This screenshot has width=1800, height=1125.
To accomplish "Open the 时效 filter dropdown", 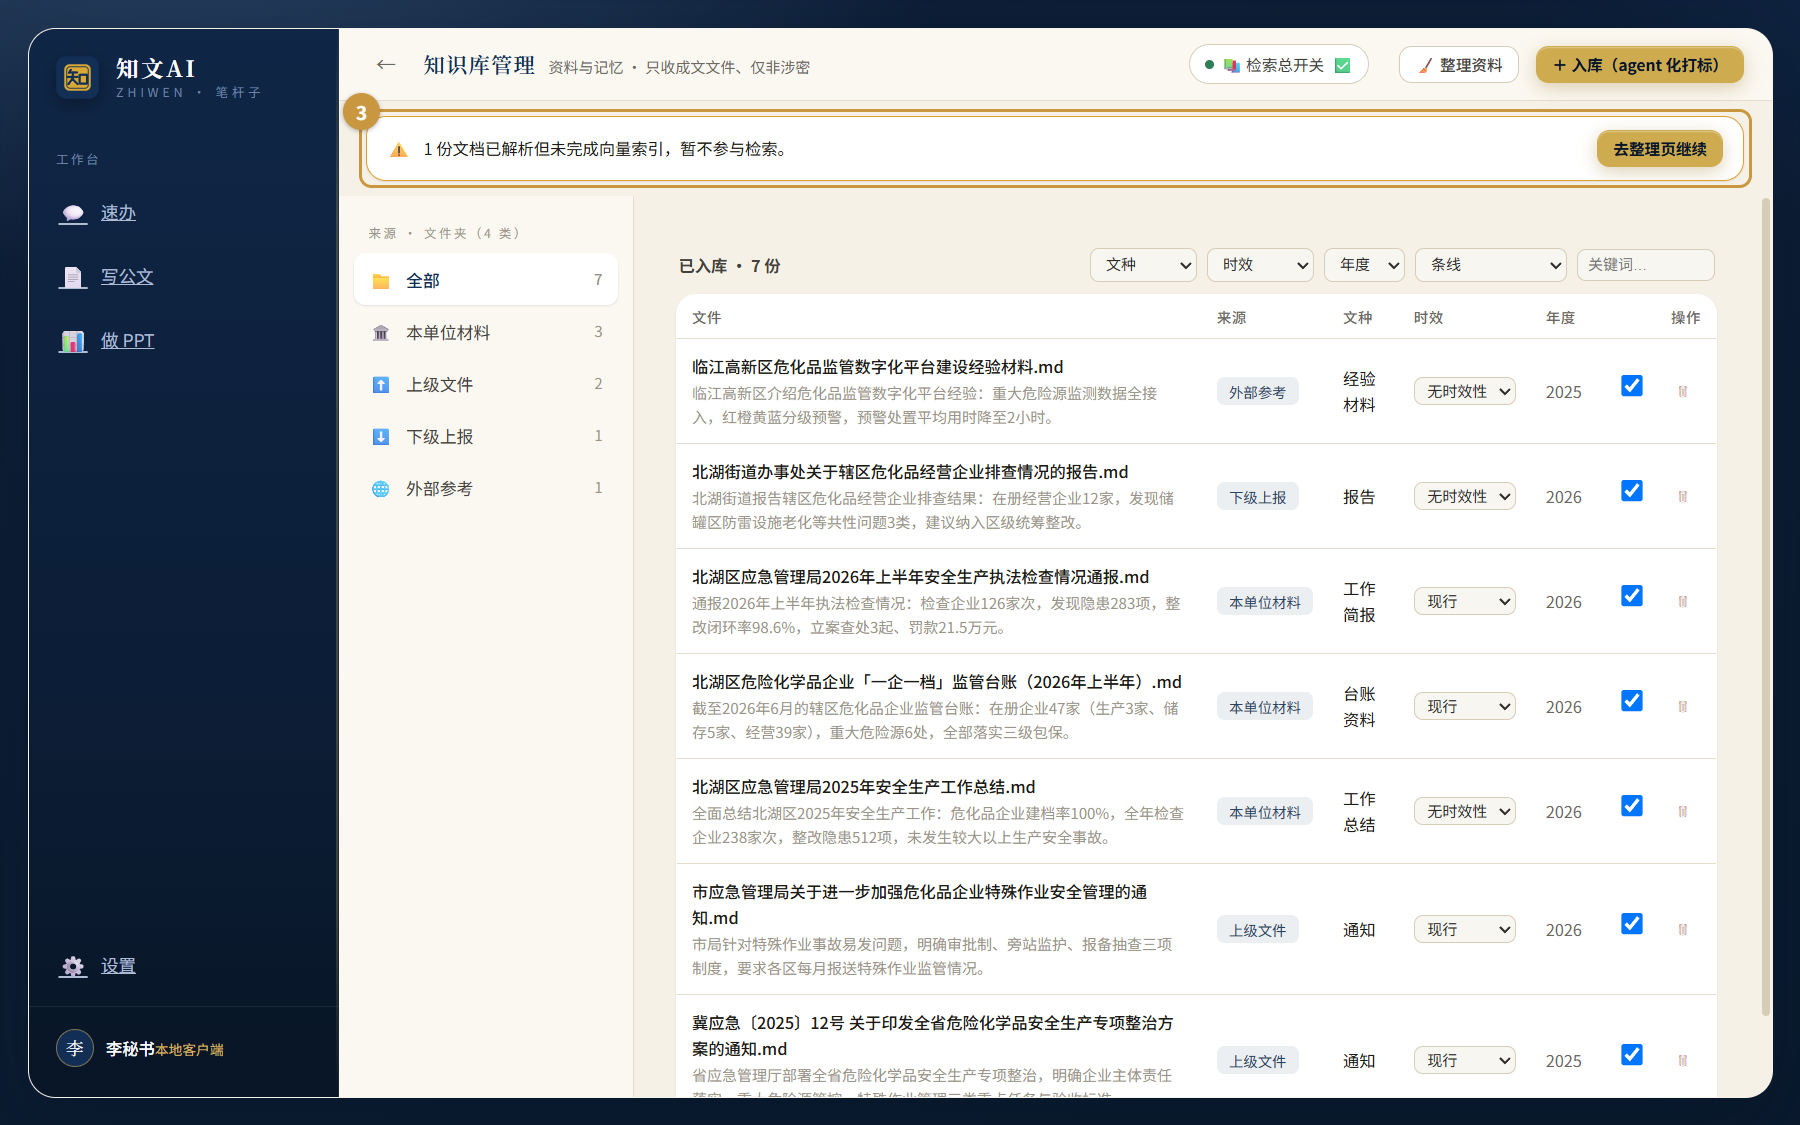I will [1260, 265].
